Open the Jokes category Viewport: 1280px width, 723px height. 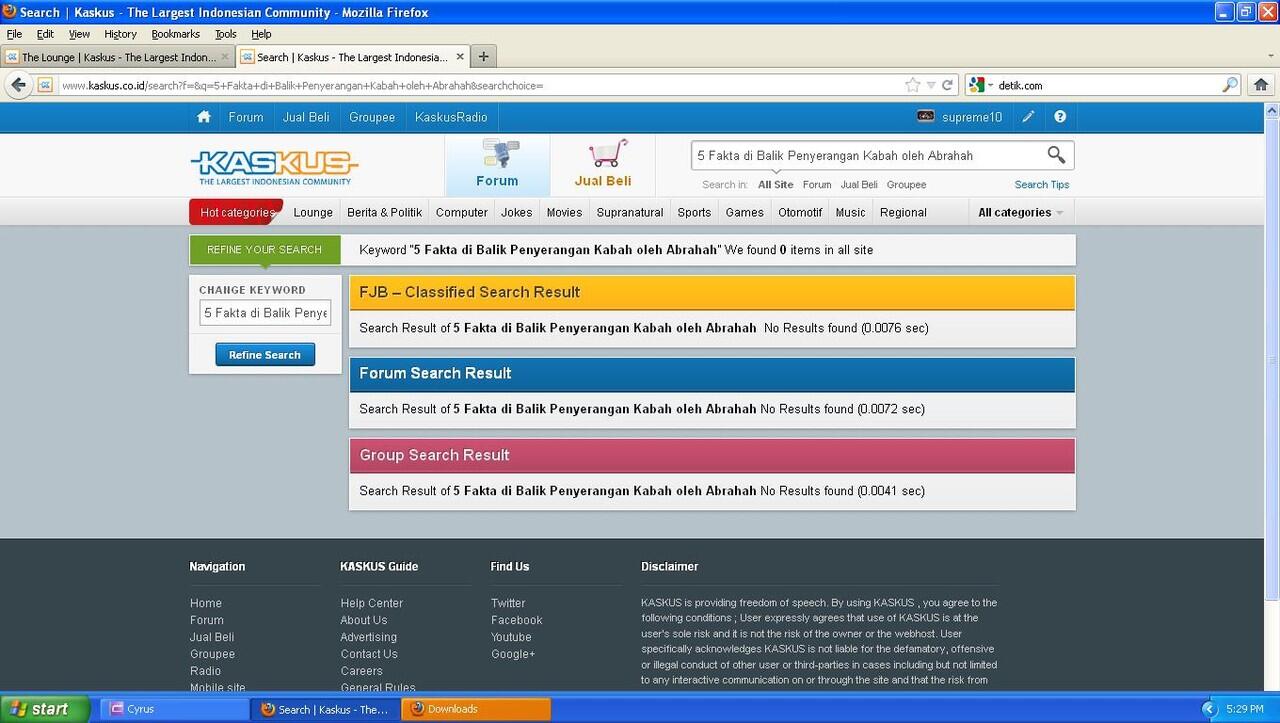coord(517,212)
